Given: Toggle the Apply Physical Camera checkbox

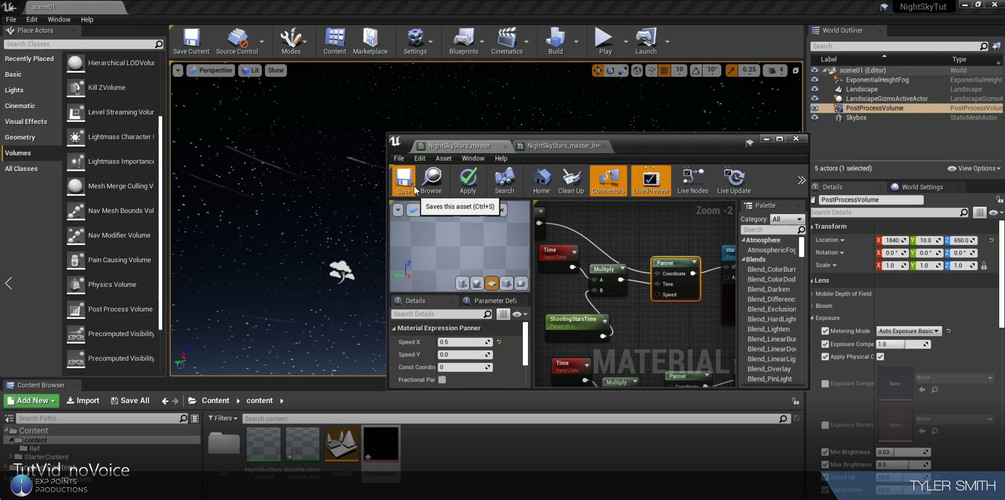Looking at the screenshot, I should click(826, 356).
